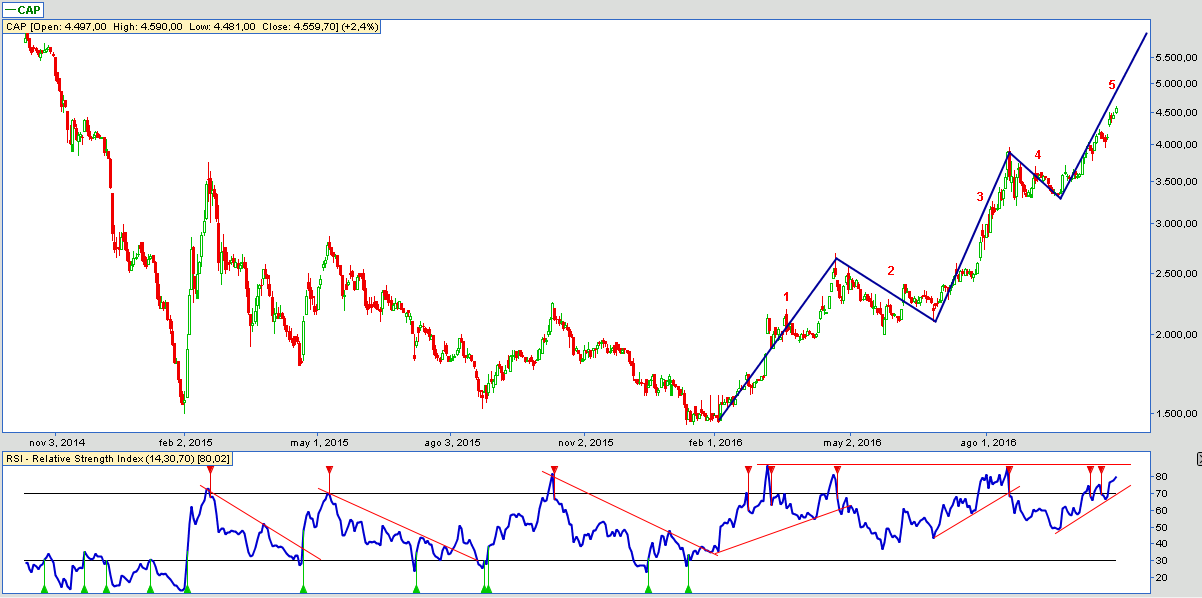Click the red wave label 4
1202x598 pixels.
[x=1038, y=155]
